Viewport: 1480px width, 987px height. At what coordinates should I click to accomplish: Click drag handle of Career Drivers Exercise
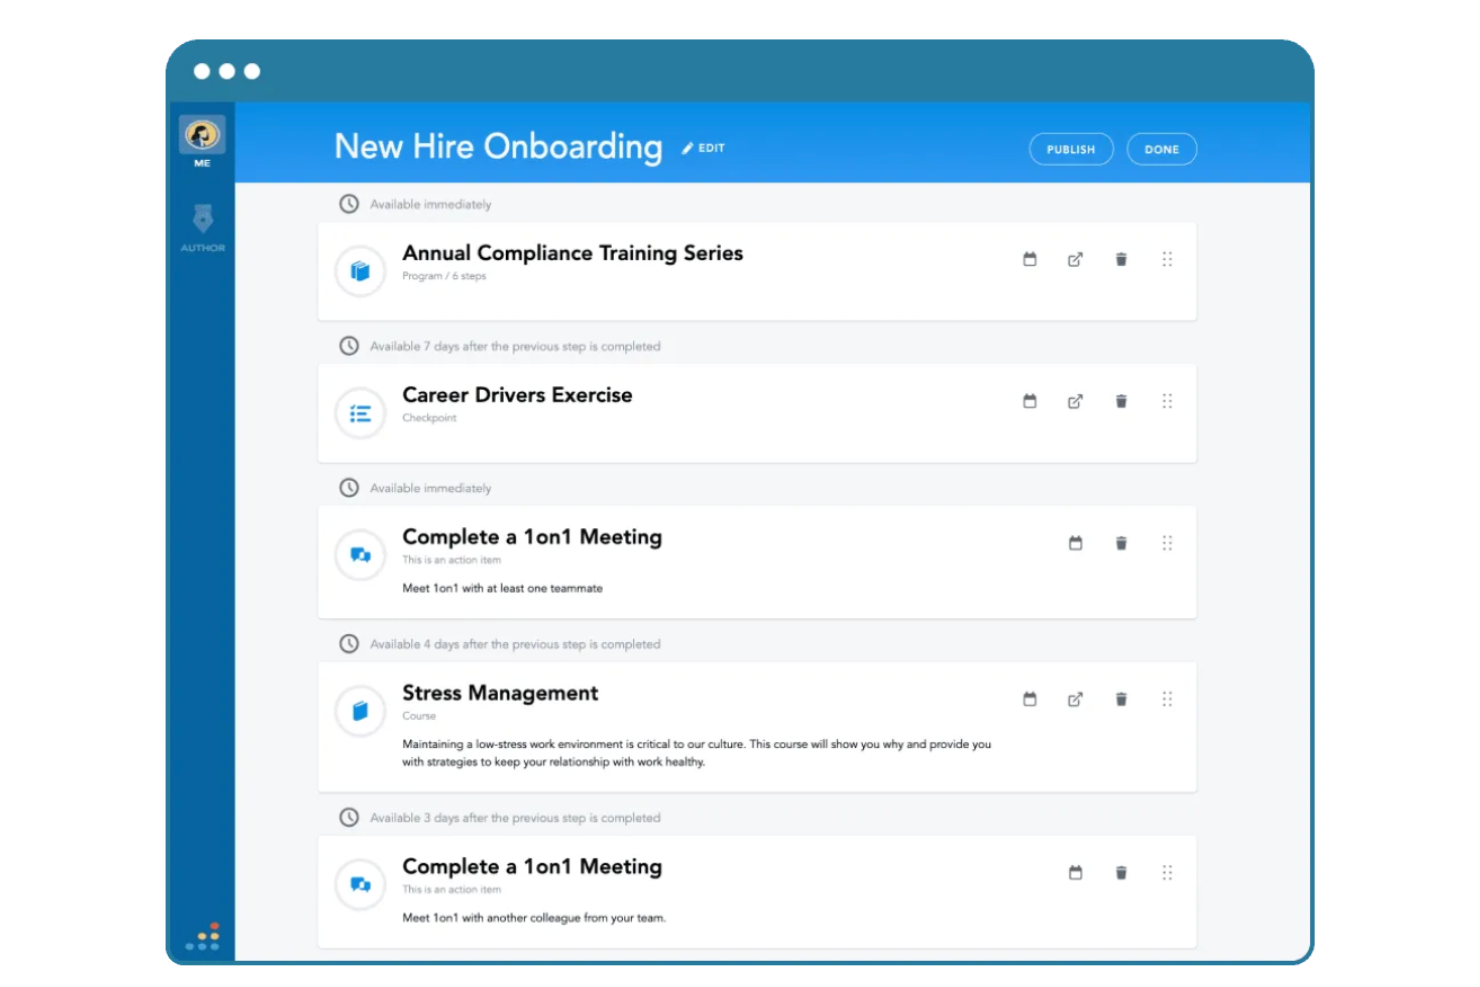pos(1167,401)
